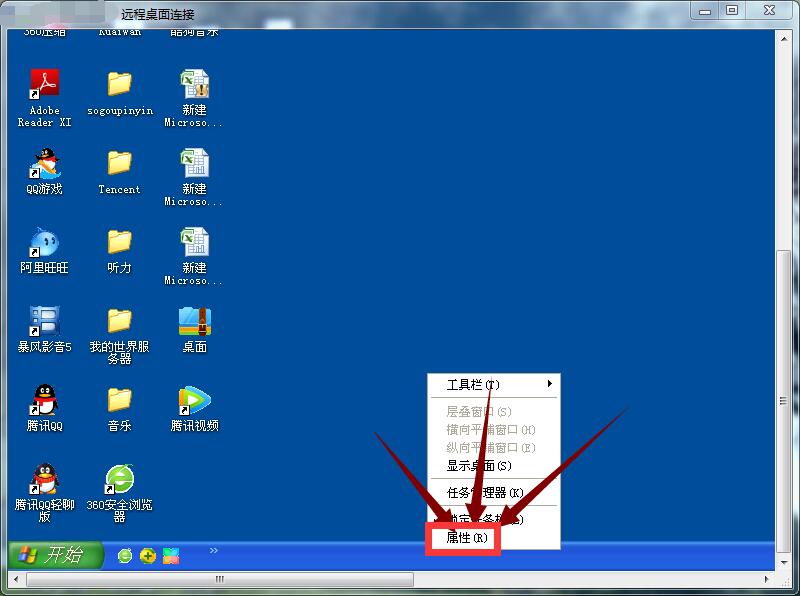Select the 腾讯QQ轻聊版 desktop icon
The height and width of the screenshot is (596, 800).
(x=44, y=479)
